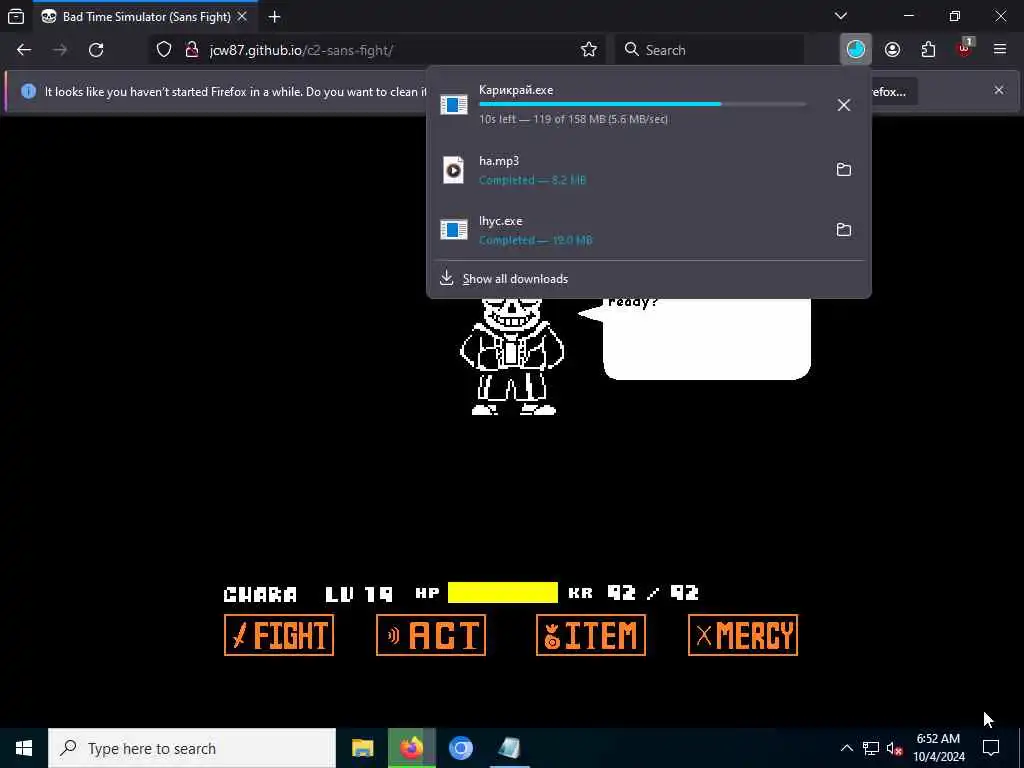Reload the Bad Time Simulator page
The image size is (1024, 768).
click(x=96, y=50)
